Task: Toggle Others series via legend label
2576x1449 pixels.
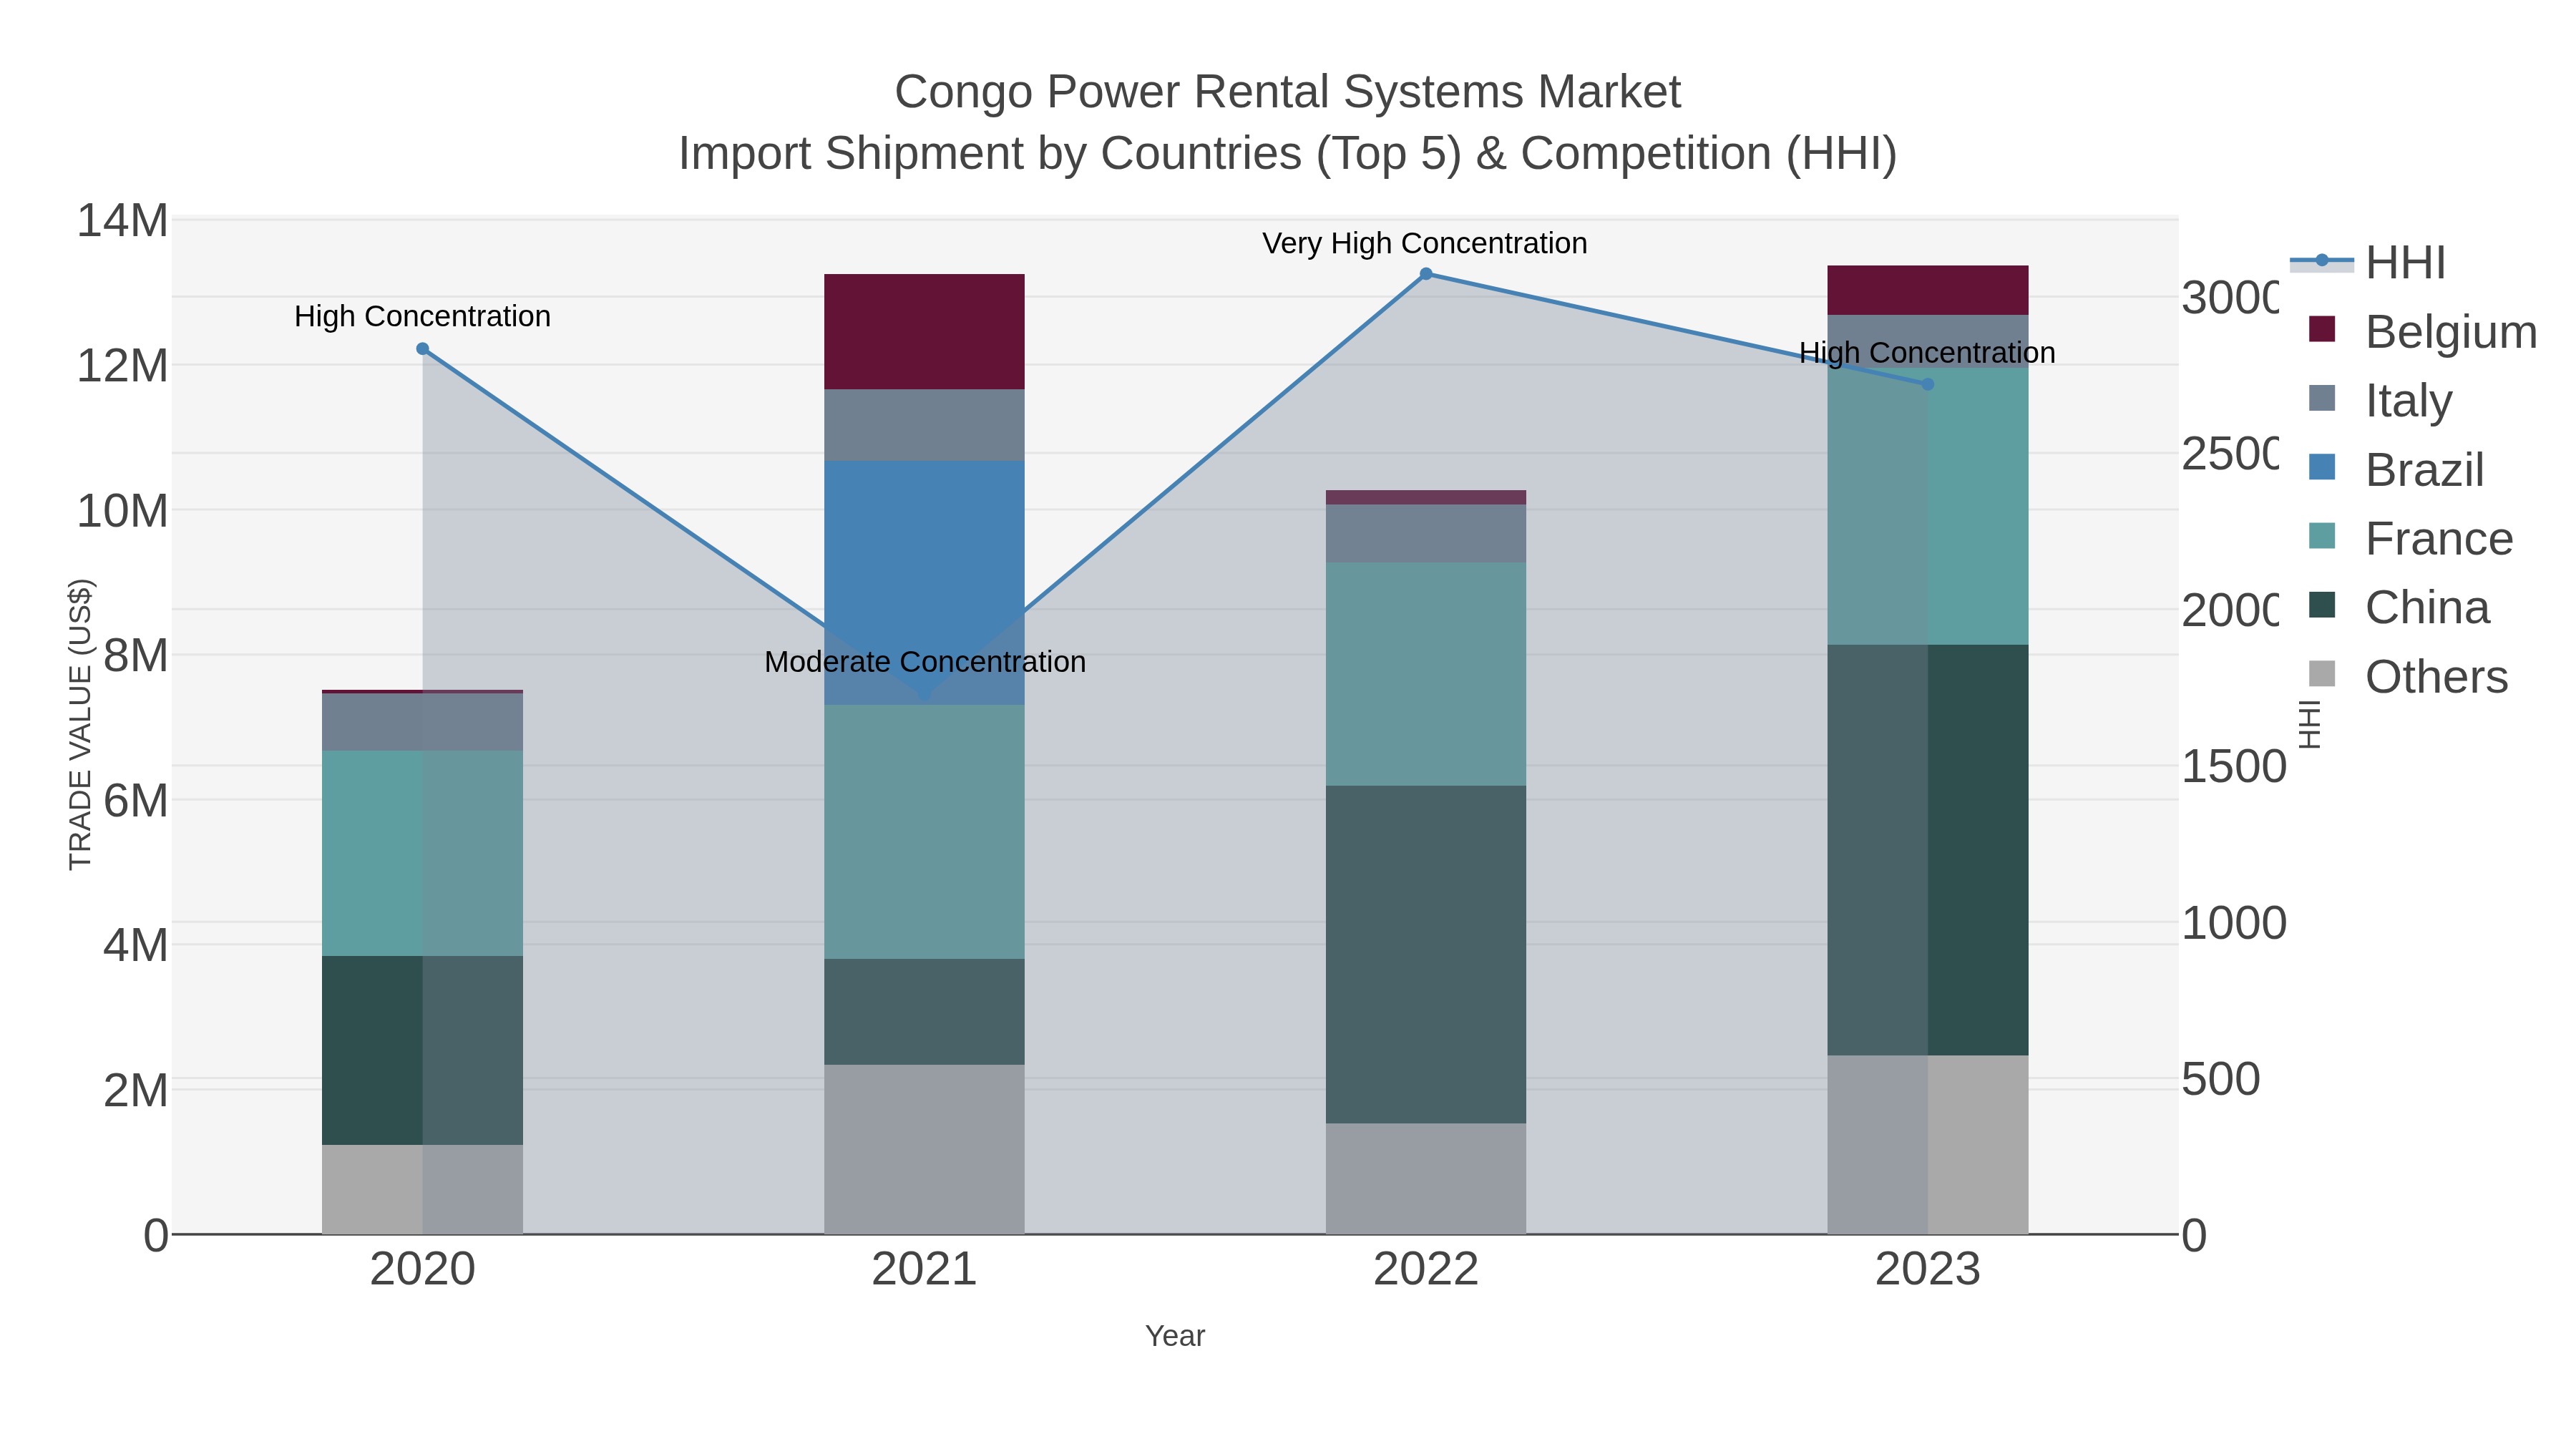Action: coord(2436,676)
